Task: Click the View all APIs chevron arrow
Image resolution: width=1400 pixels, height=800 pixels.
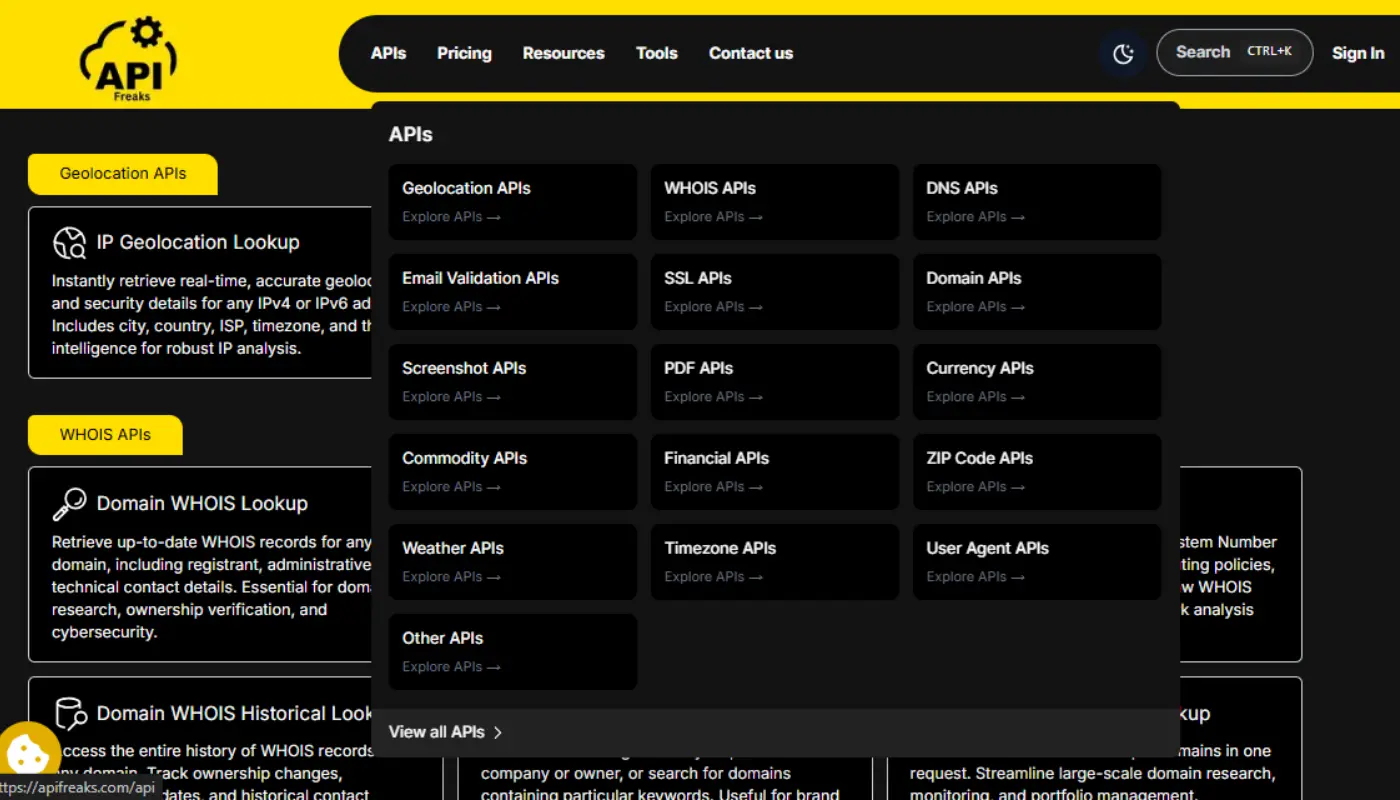Action: (x=498, y=733)
